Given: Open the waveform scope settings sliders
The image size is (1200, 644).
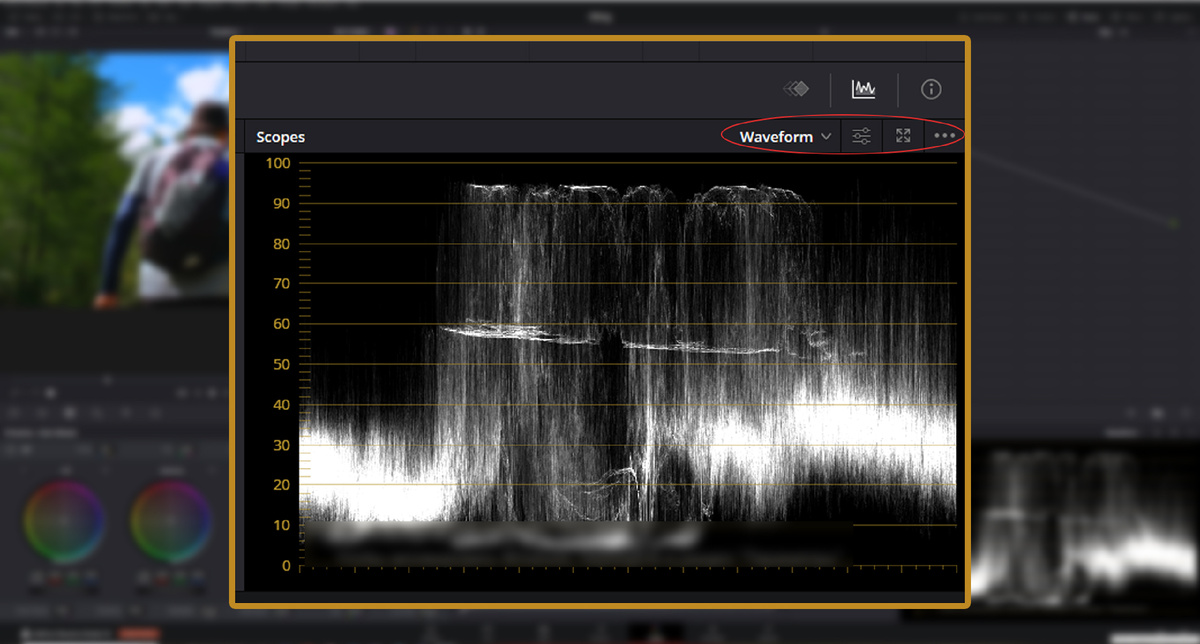Looking at the screenshot, I should pos(861,136).
